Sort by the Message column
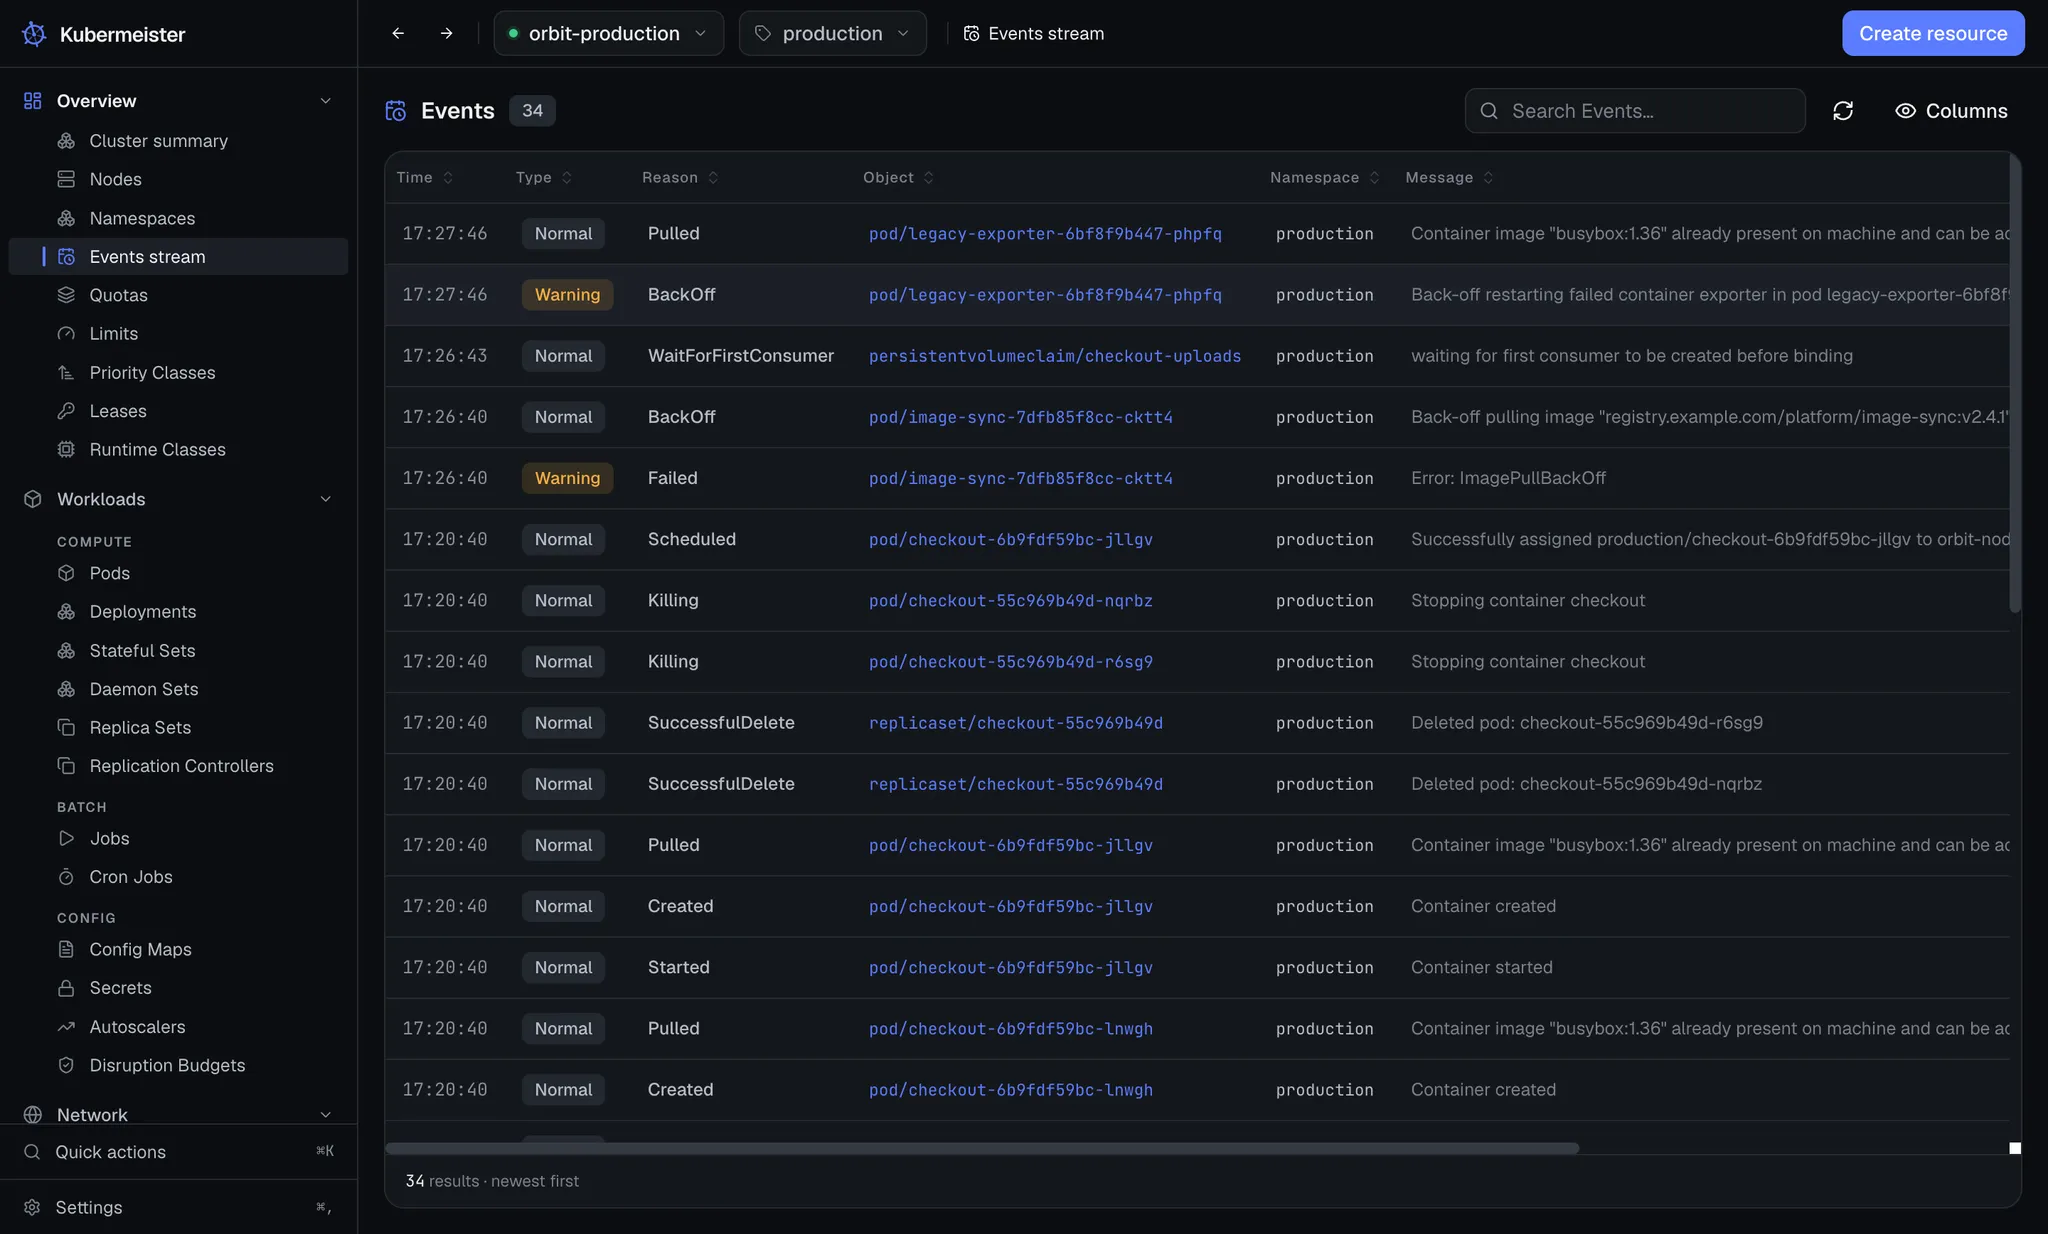The height and width of the screenshot is (1234, 2048). tap(1449, 178)
